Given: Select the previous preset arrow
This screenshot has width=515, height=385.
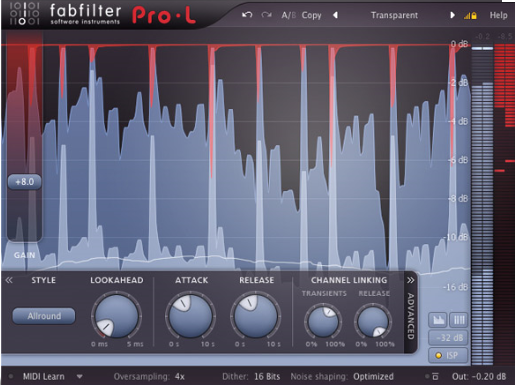Looking at the screenshot, I should (335, 15).
